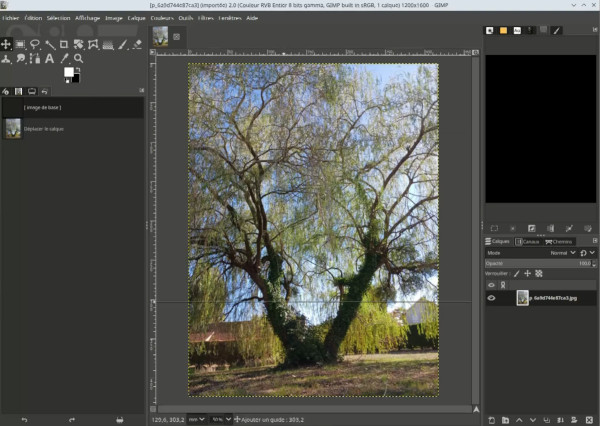Select the 6a9d744e87ca3.jpg layer thumbnail
The image size is (600, 426).
tap(522, 298)
